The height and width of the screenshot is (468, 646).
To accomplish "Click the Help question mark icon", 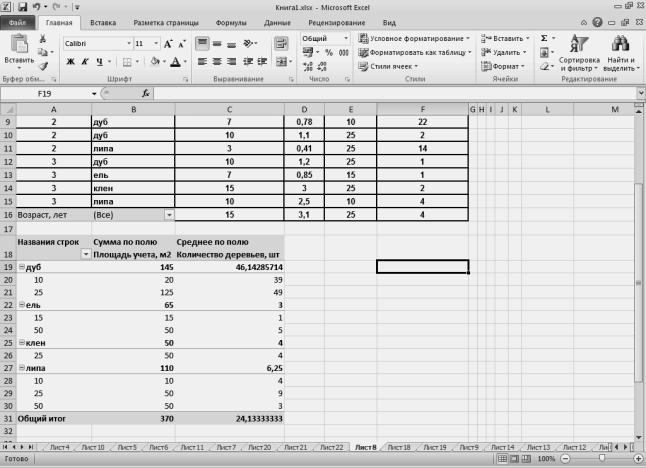I will (x=597, y=22).
